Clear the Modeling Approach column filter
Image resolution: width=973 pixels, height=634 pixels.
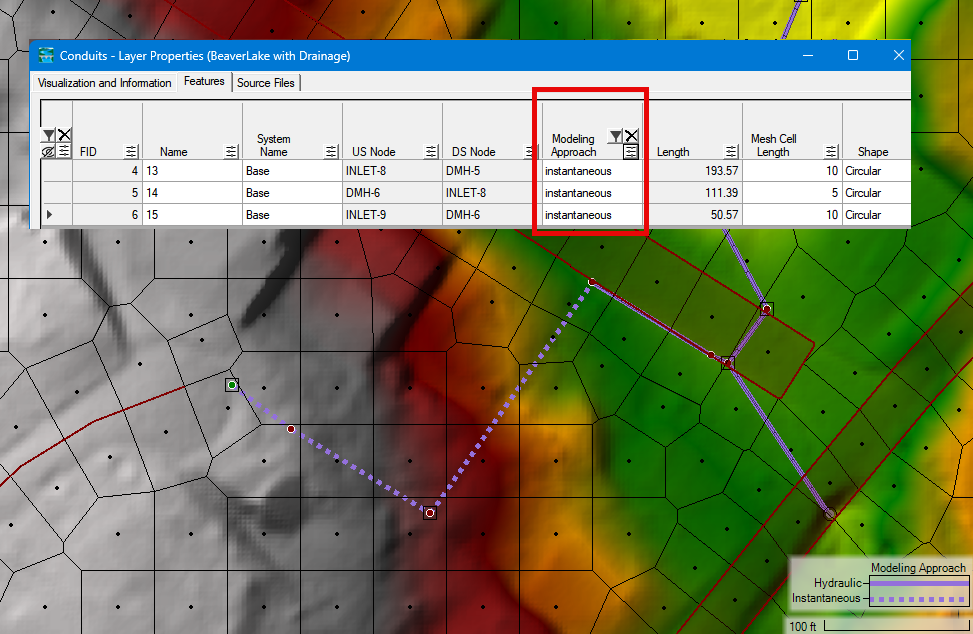click(x=632, y=135)
